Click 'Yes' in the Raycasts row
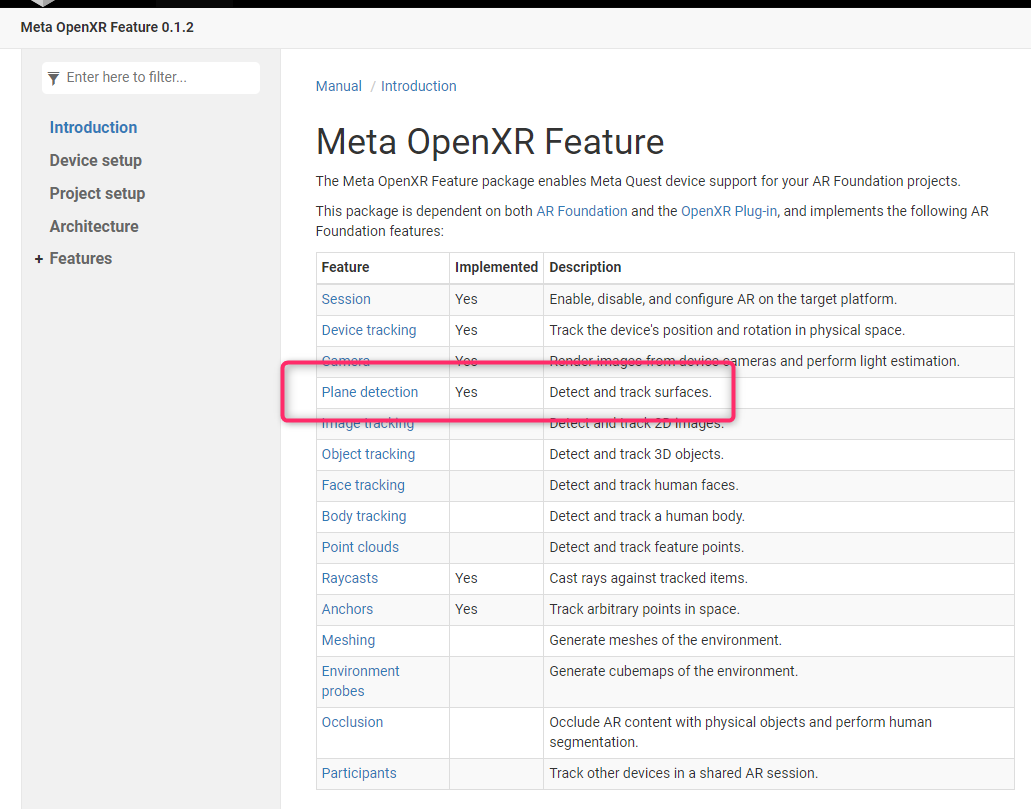1031x809 pixels. click(466, 578)
